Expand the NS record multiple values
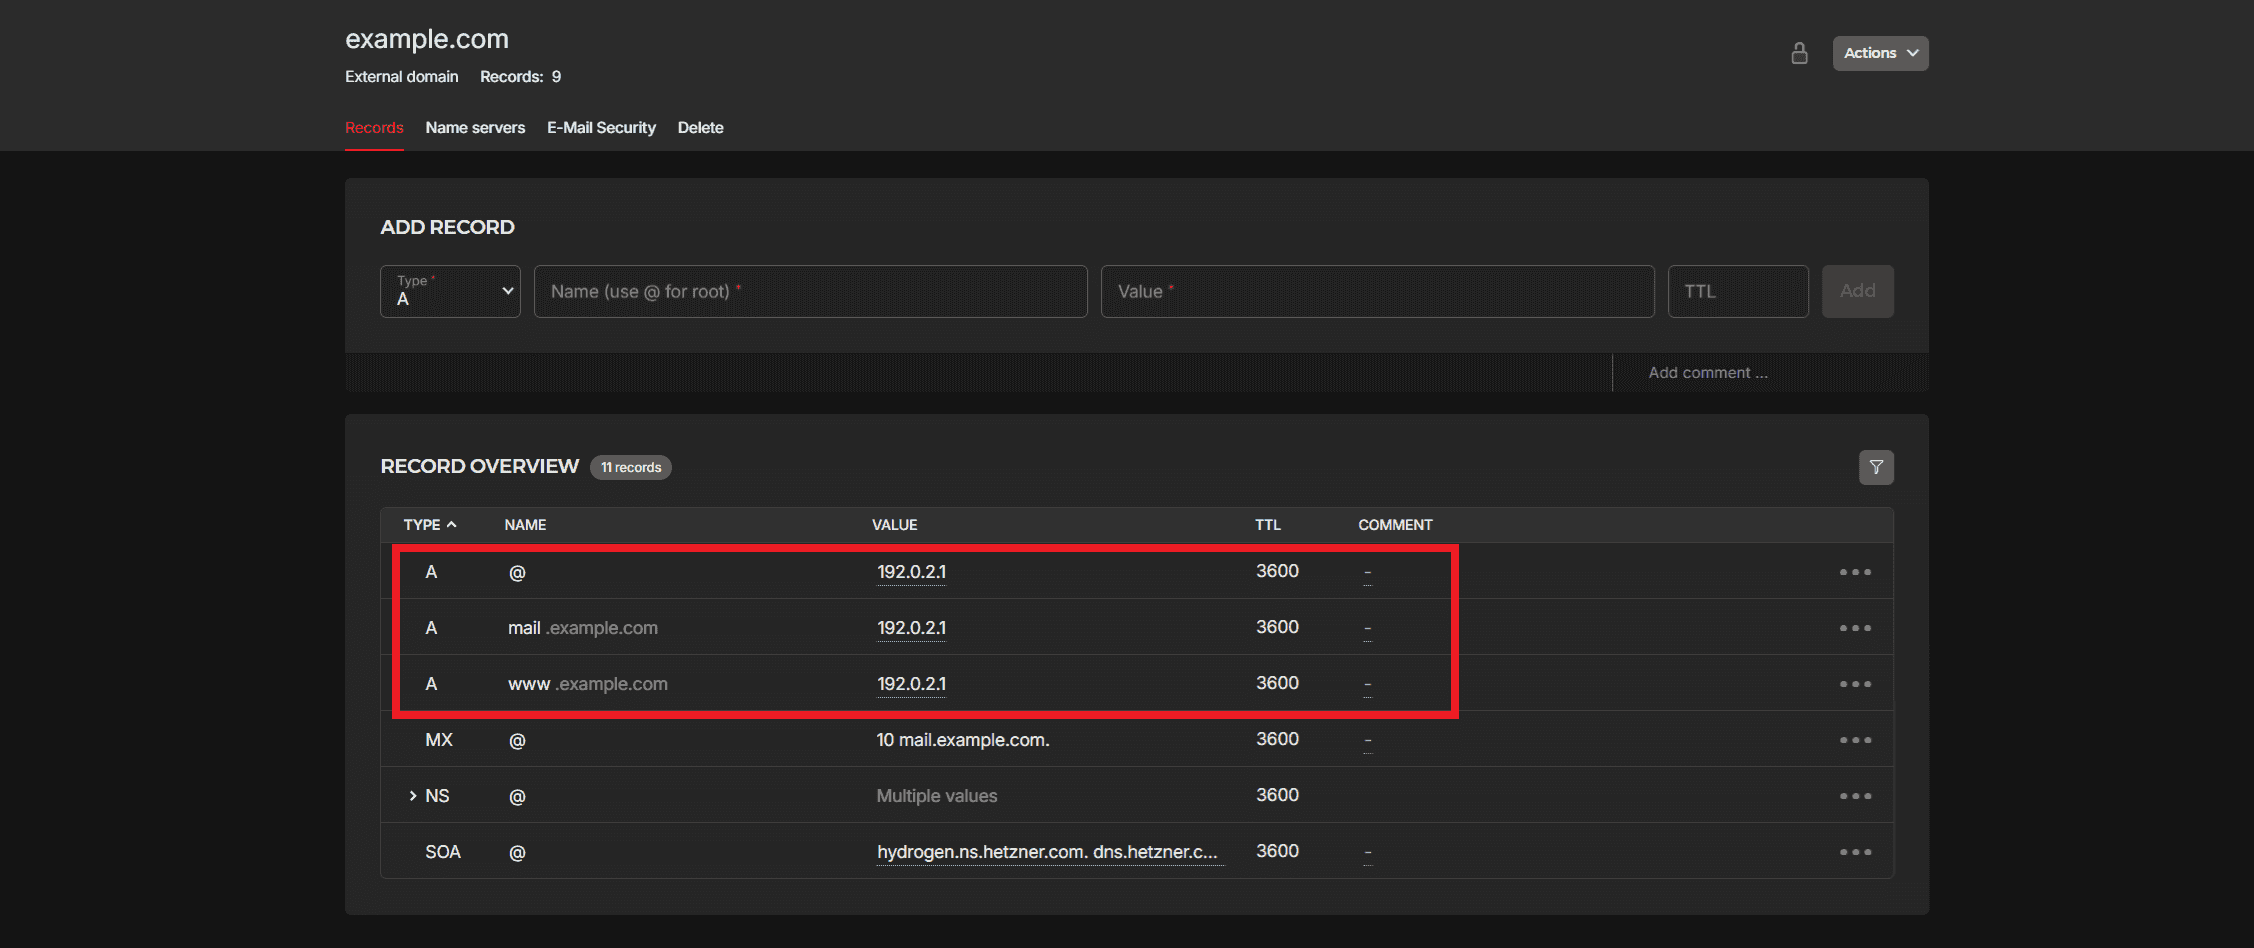Viewport: 2254px width, 948px height. coord(412,796)
